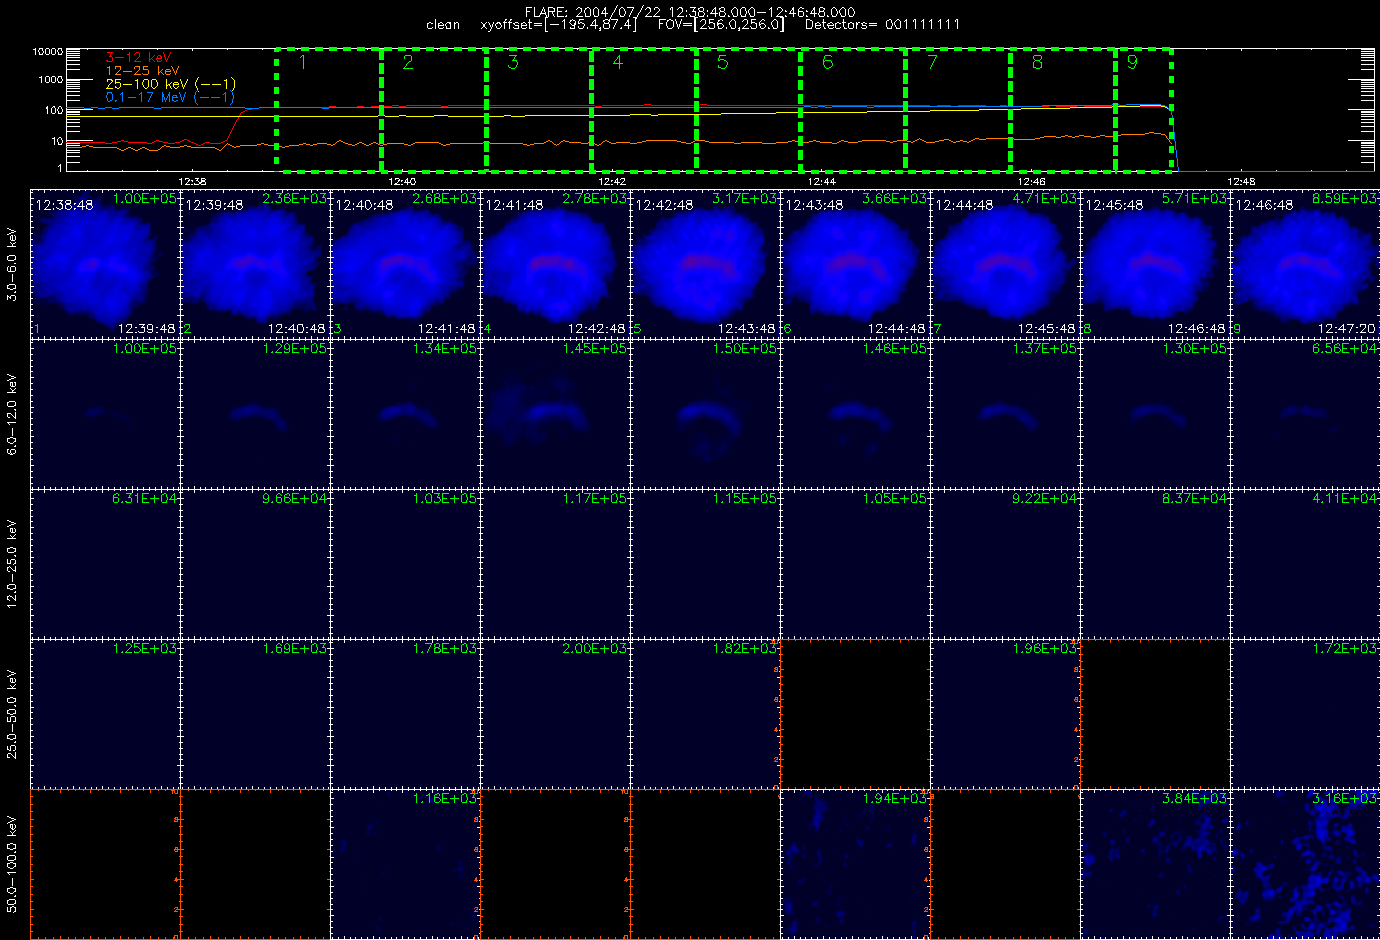Viewport: 1380px width, 940px height.
Task: Click the orange '12-25 keV' legend entry
Action: (143, 71)
